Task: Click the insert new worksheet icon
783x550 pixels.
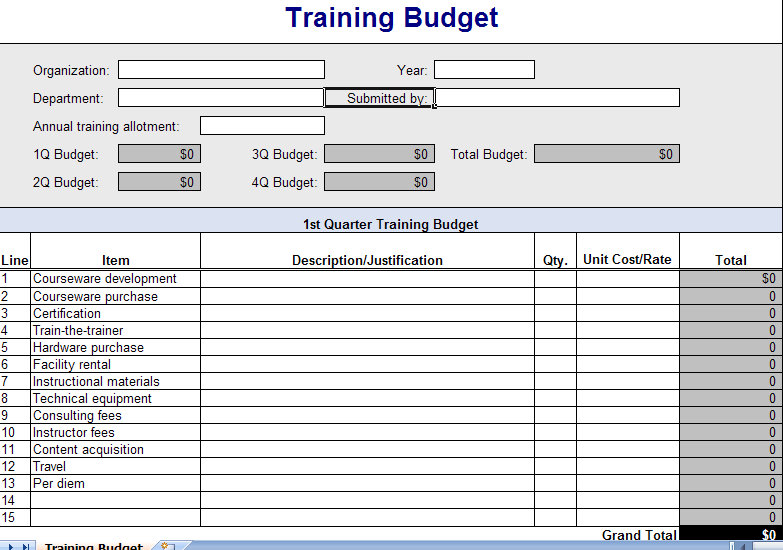Action: pos(168,547)
